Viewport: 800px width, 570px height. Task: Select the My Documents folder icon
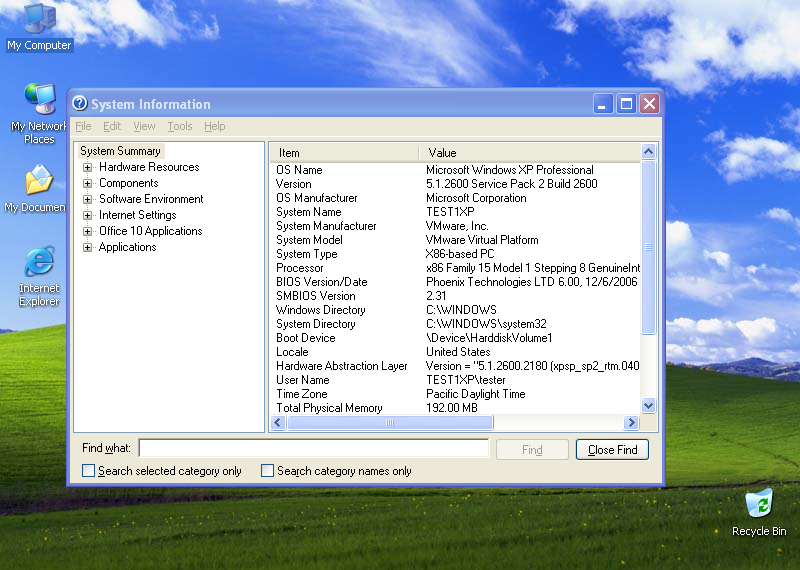36,188
